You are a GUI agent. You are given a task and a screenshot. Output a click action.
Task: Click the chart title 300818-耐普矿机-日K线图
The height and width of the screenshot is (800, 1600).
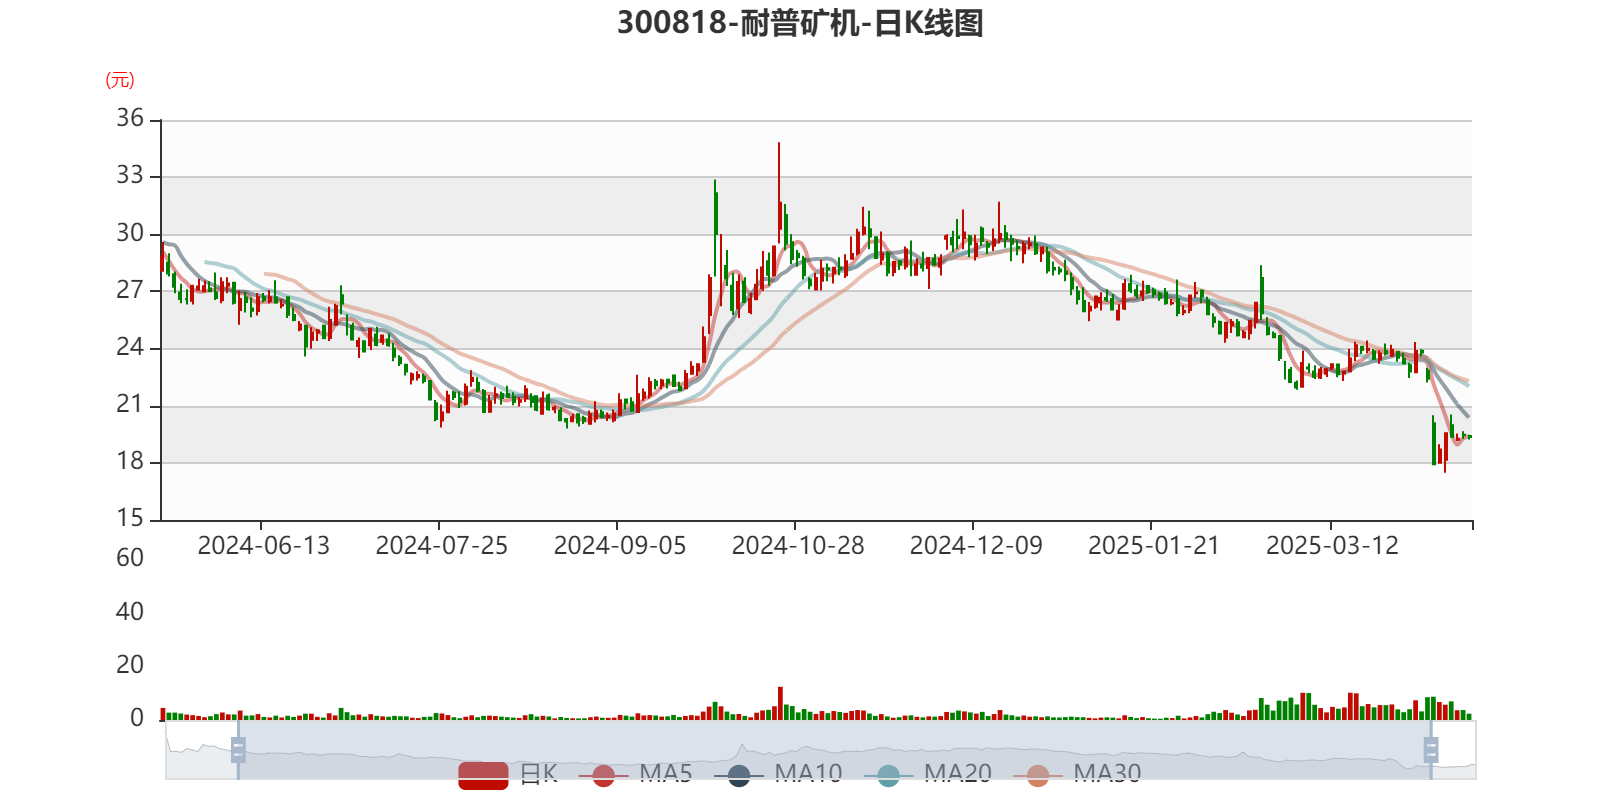(800, 22)
